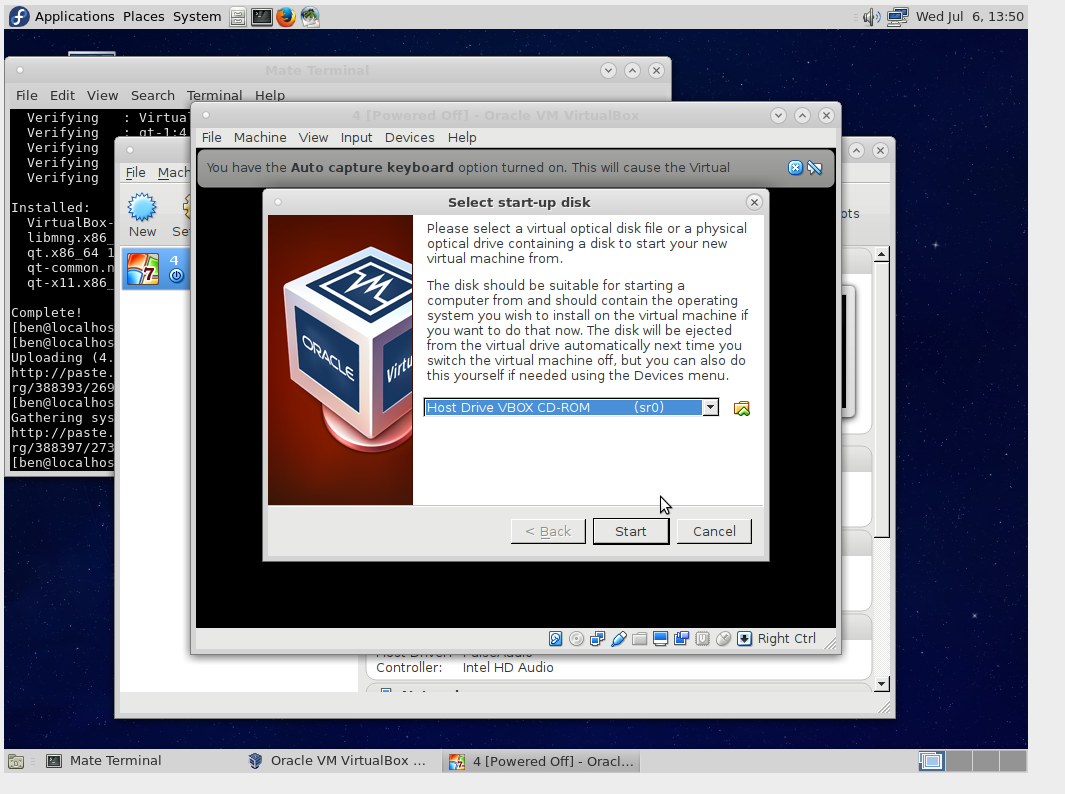Click Manager details scrollbar down arrow
The height and width of the screenshot is (794, 1065).
point(882,684)
